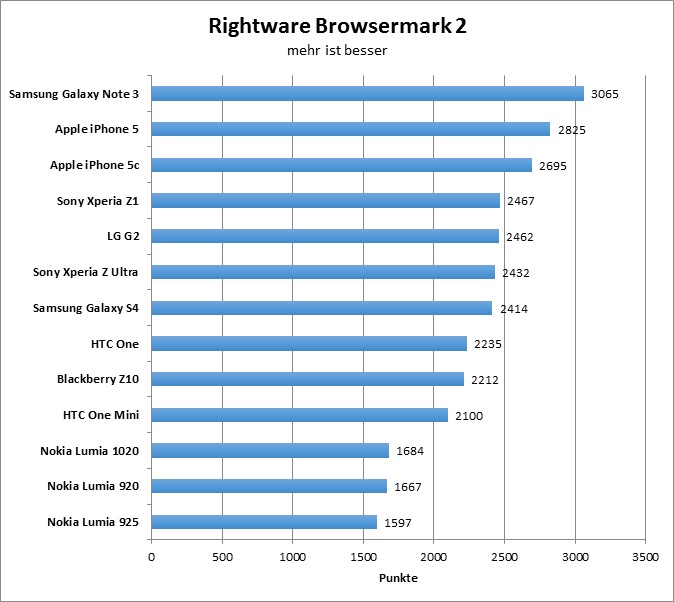Select the data value 2695
This screenshot has width=674, height=602.
pyautogui.click(x=553, y=166)
